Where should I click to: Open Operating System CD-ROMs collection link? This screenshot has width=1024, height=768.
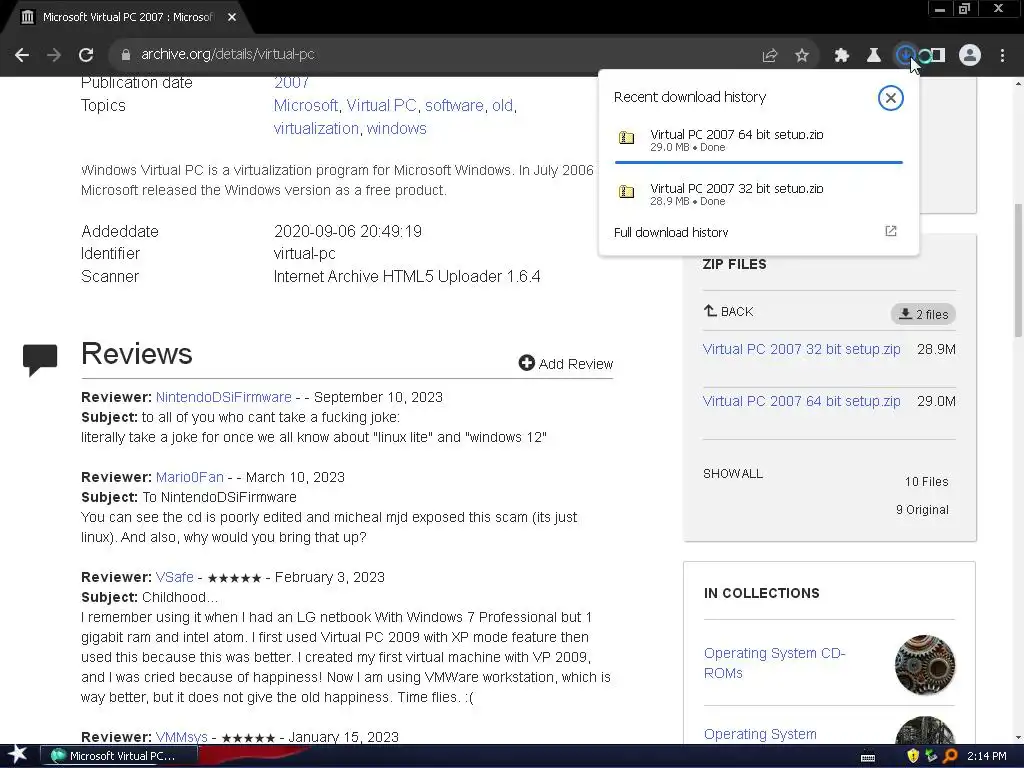[775, 663]
